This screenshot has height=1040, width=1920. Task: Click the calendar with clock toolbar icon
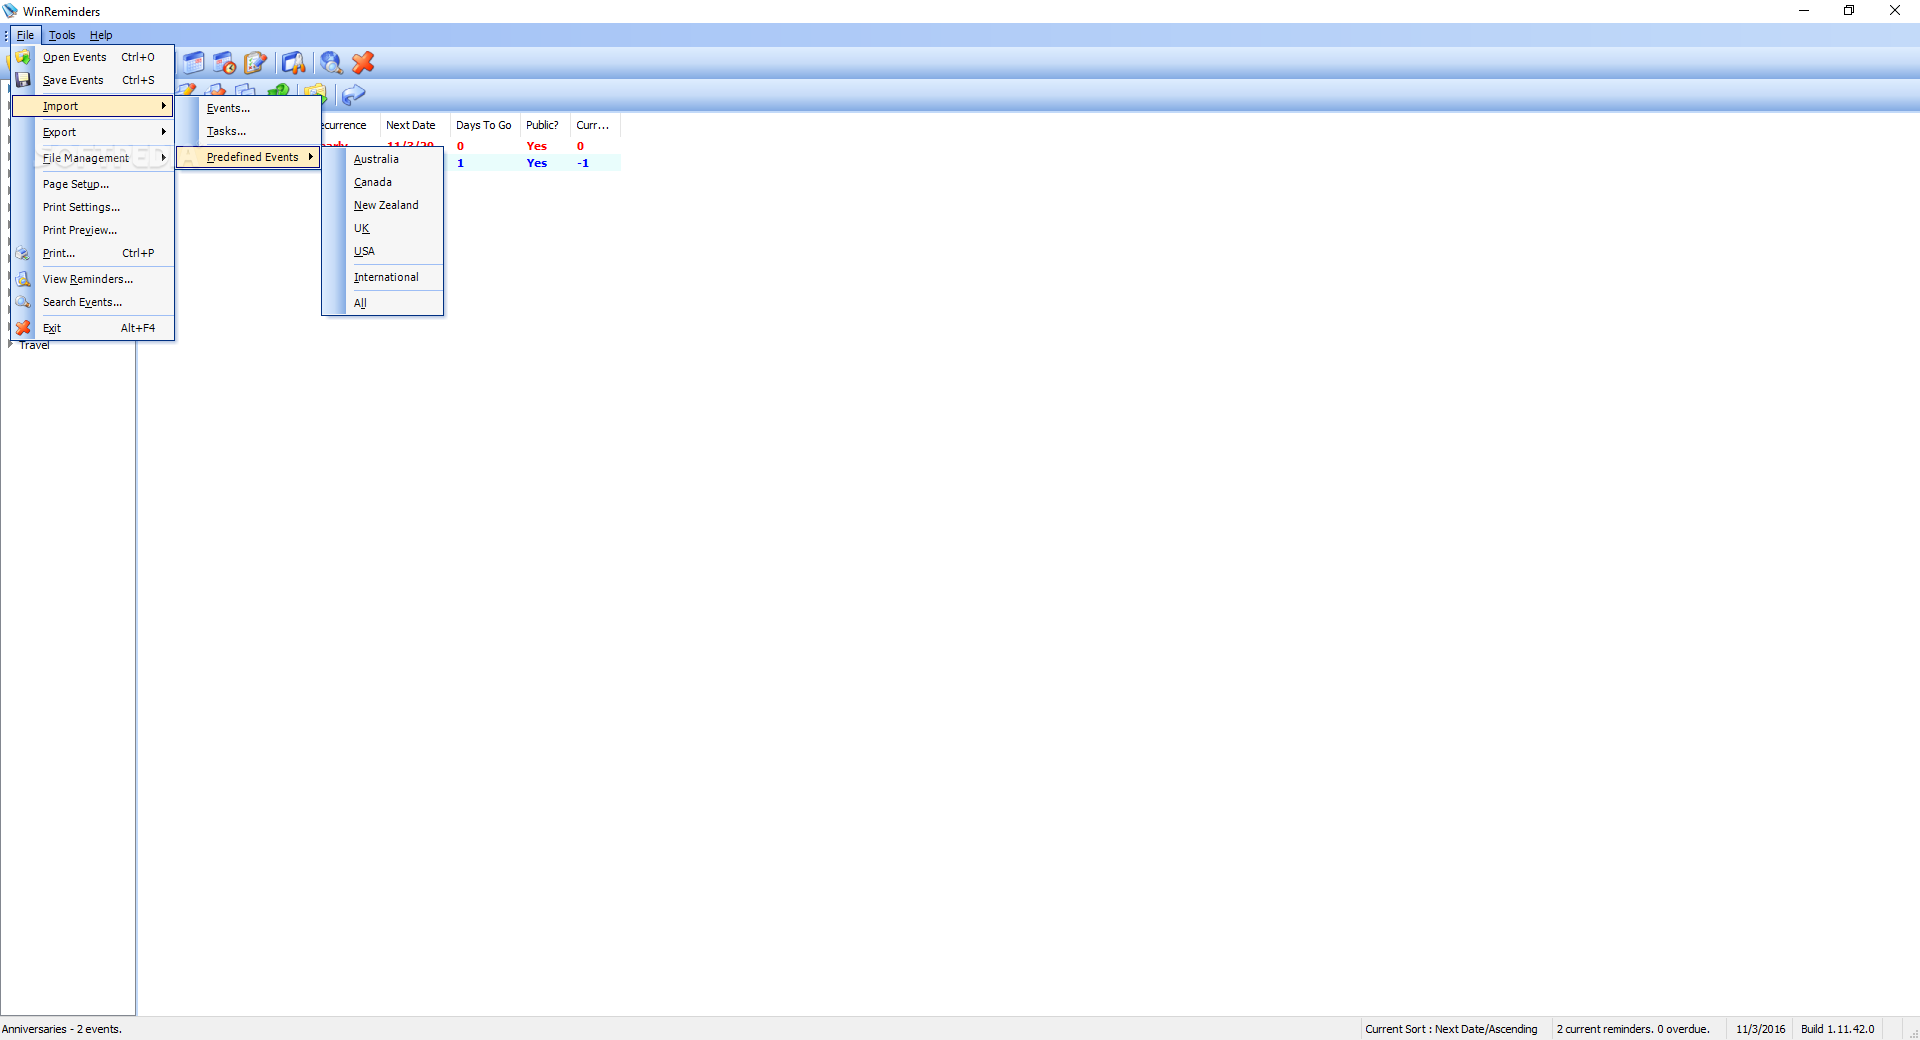[x=225, y=63]
